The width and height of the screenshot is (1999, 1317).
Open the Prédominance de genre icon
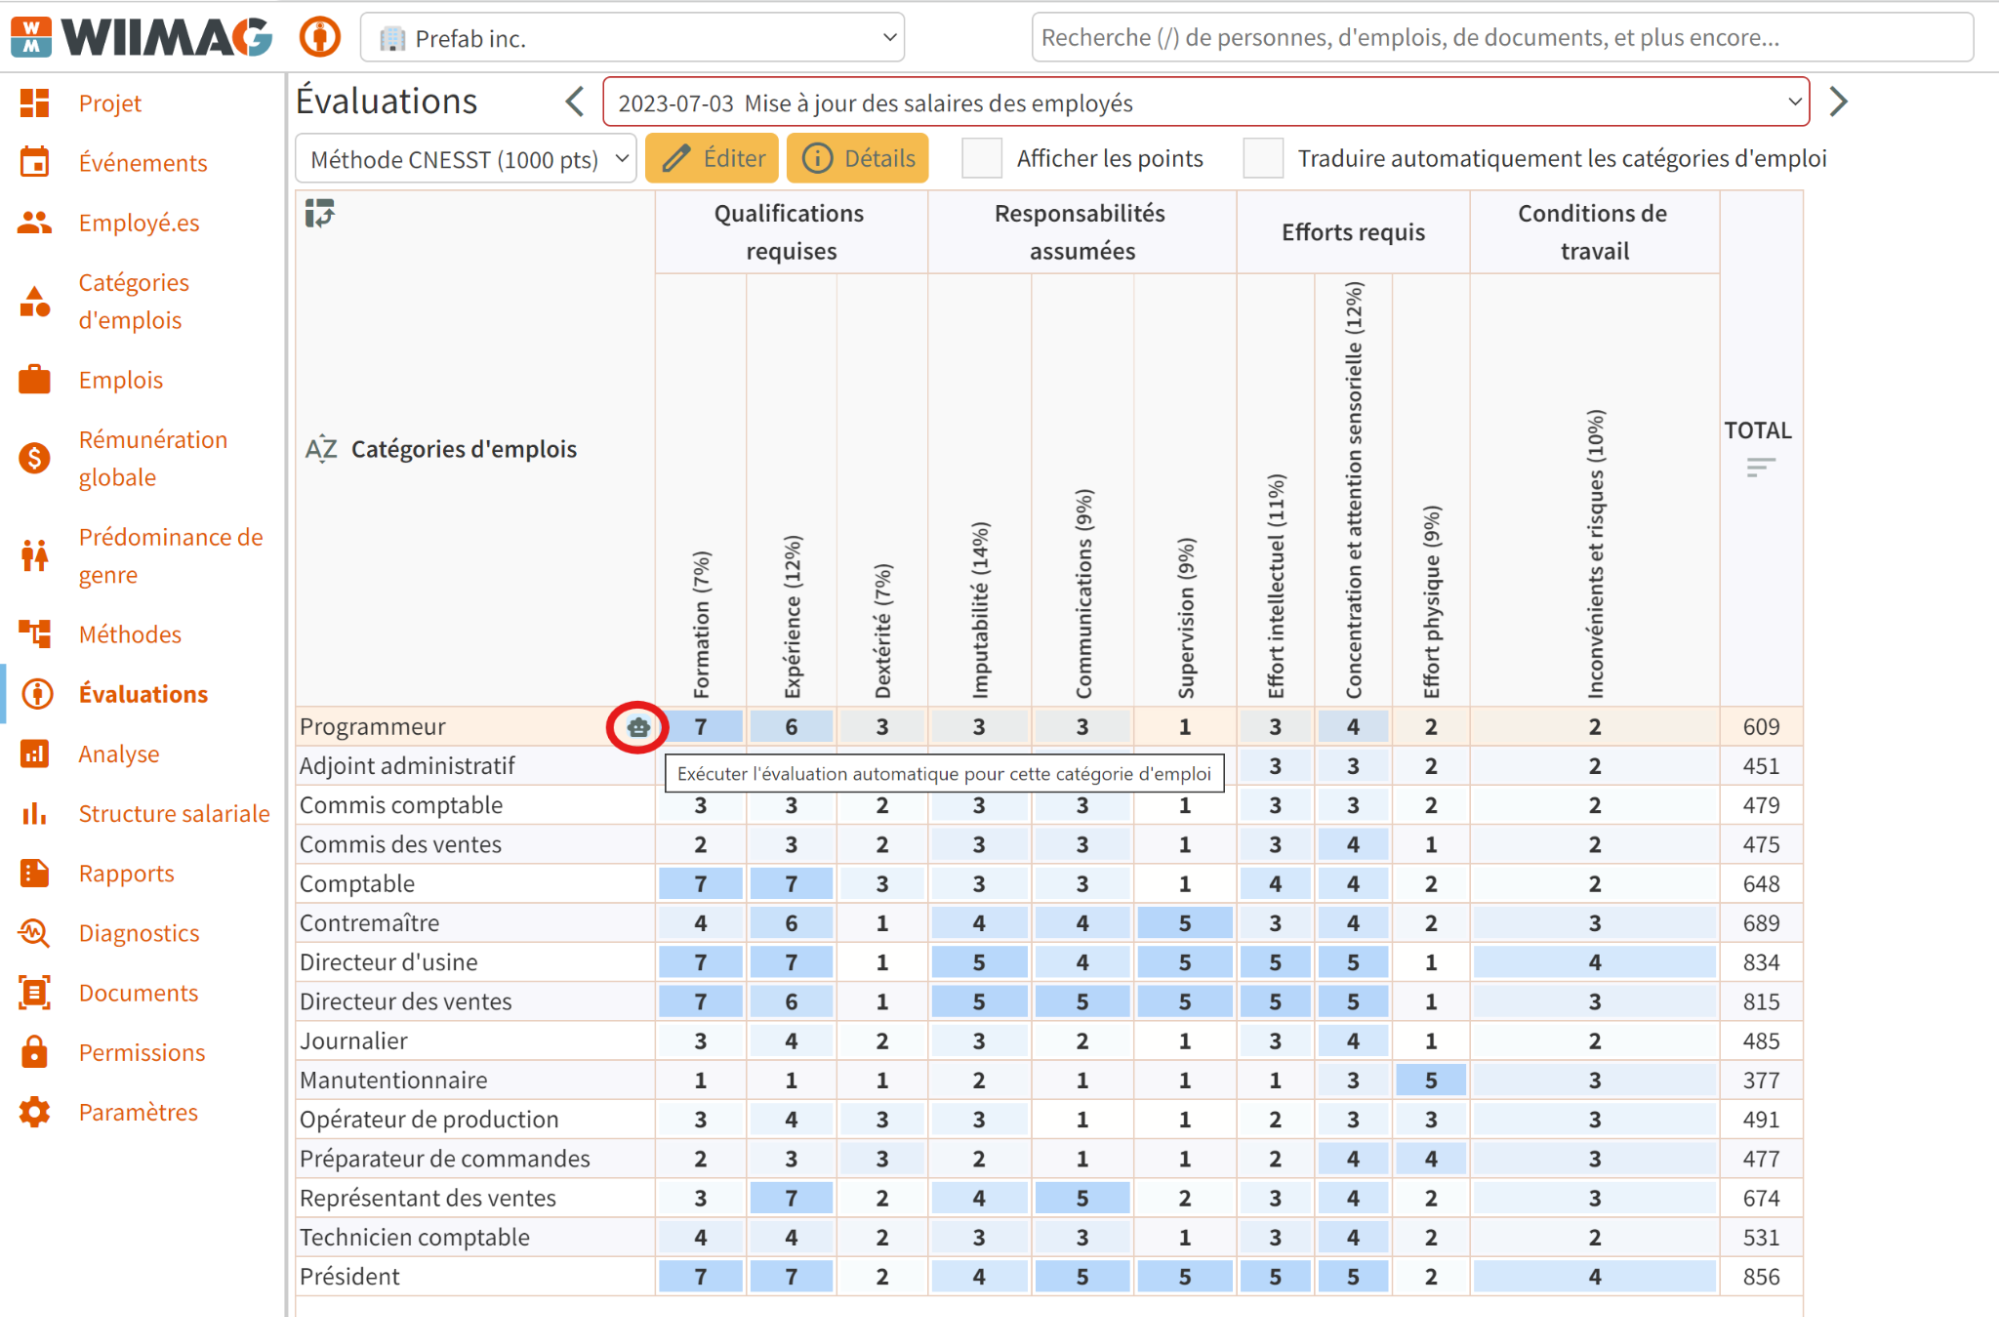click(x=35, y=555)
